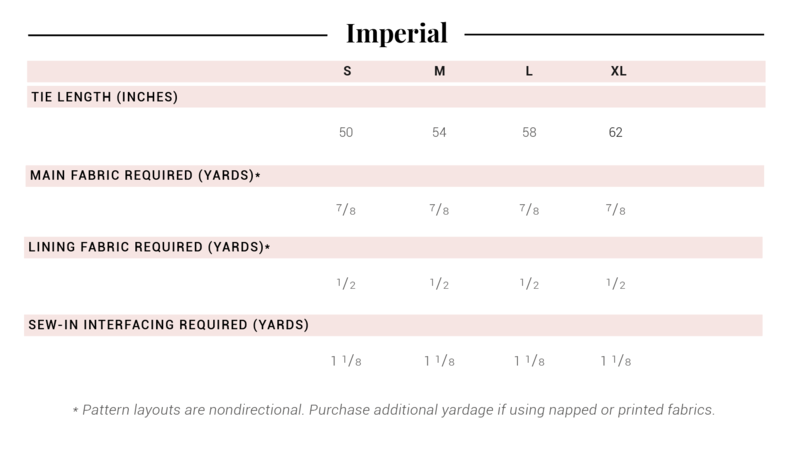
Task: Select main fabric 7/8 value for size XL
Action: 616,210
